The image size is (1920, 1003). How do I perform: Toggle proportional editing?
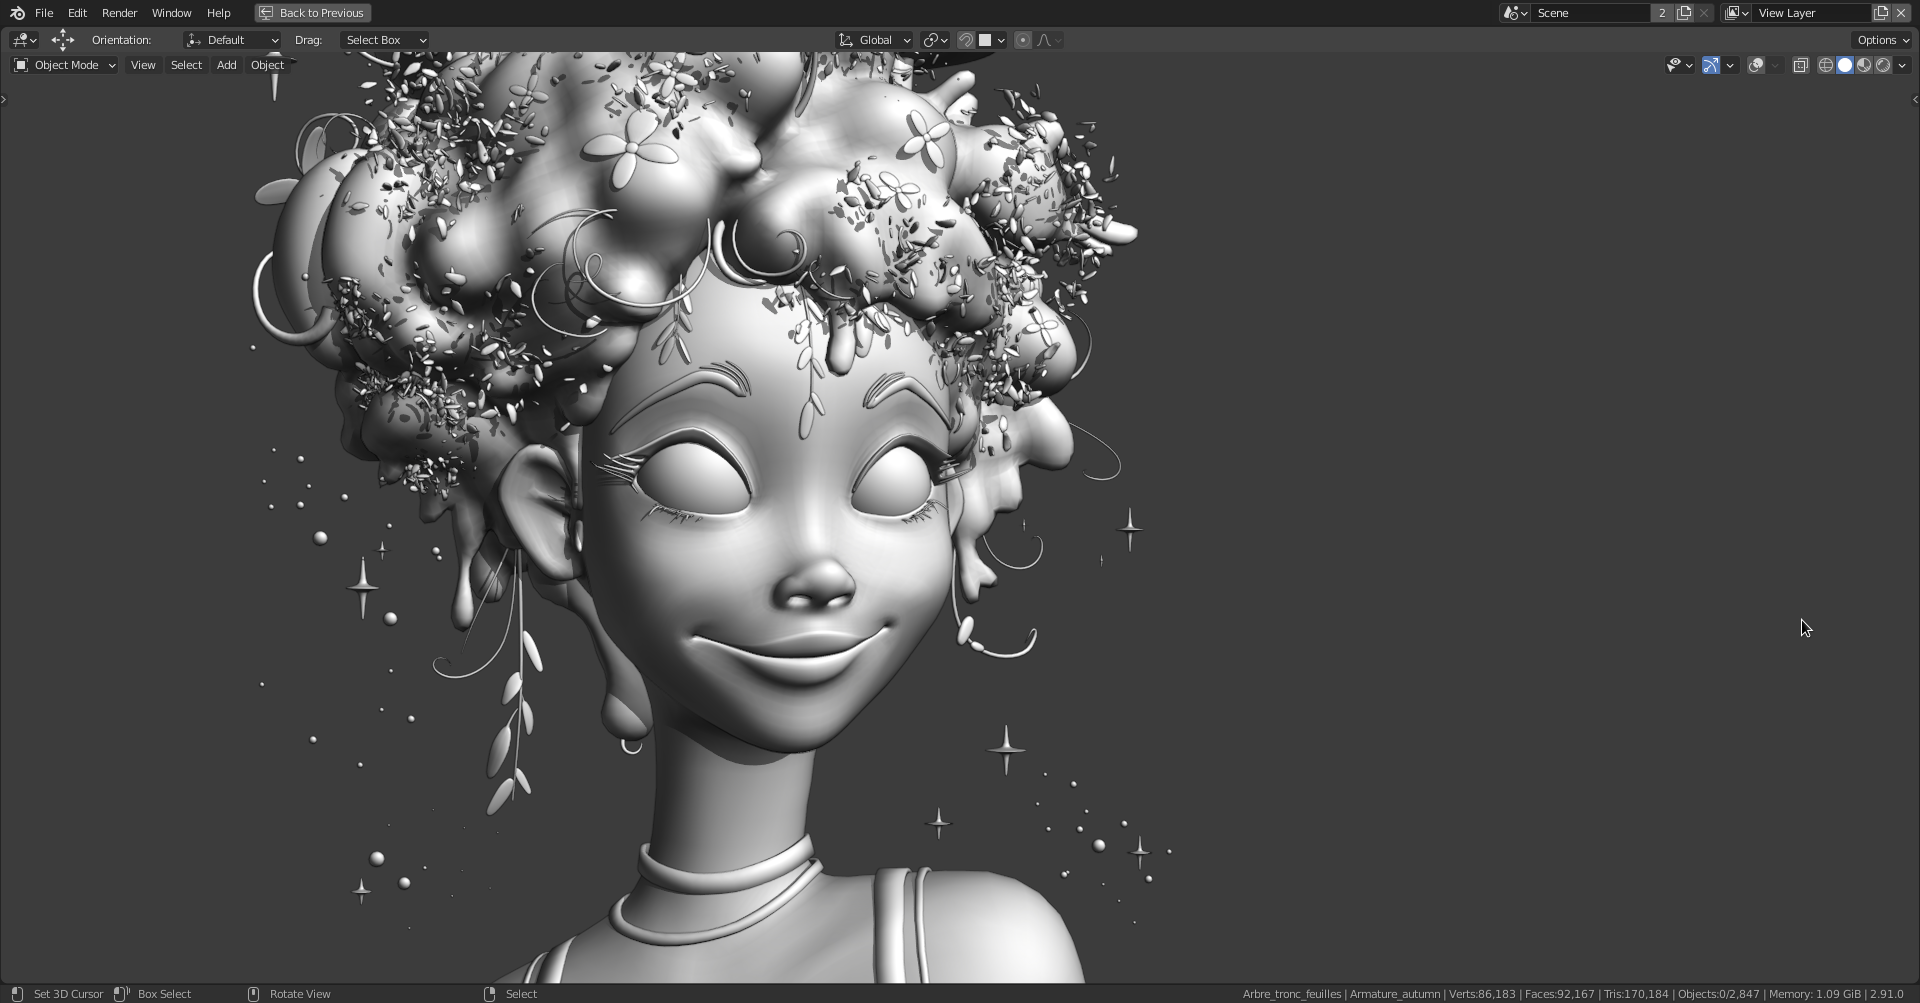point(1022,40)
